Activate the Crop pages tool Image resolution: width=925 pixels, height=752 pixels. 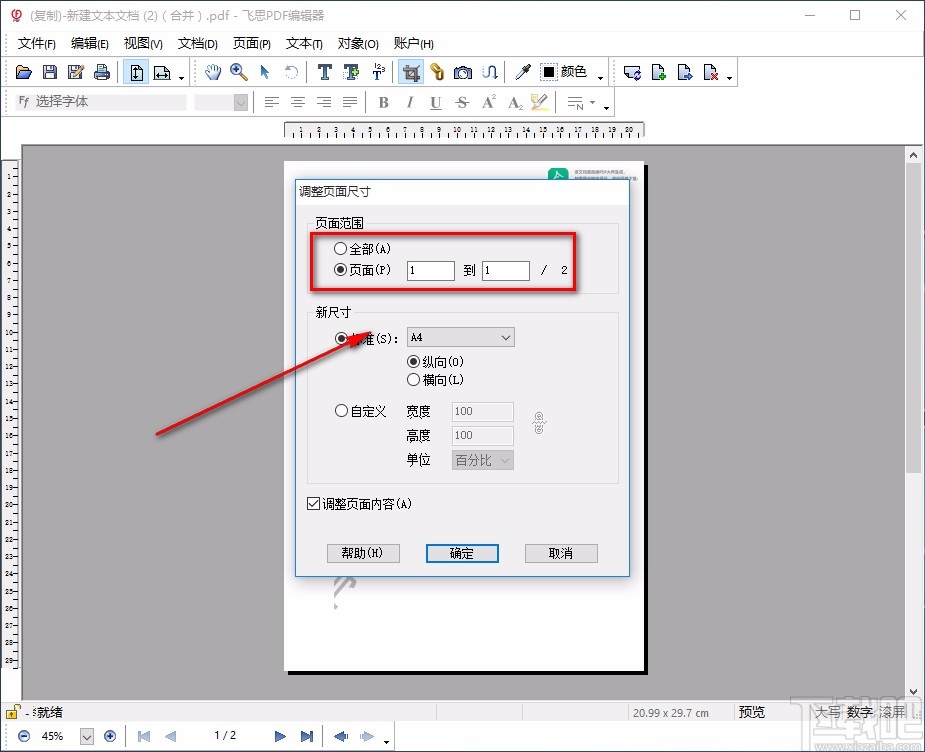pyautogui.click(x=412, y=71)
